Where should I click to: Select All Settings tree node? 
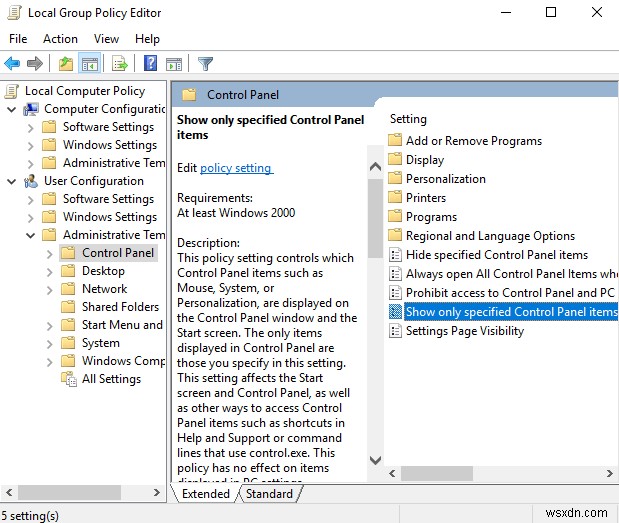click(x=111, y=379)
